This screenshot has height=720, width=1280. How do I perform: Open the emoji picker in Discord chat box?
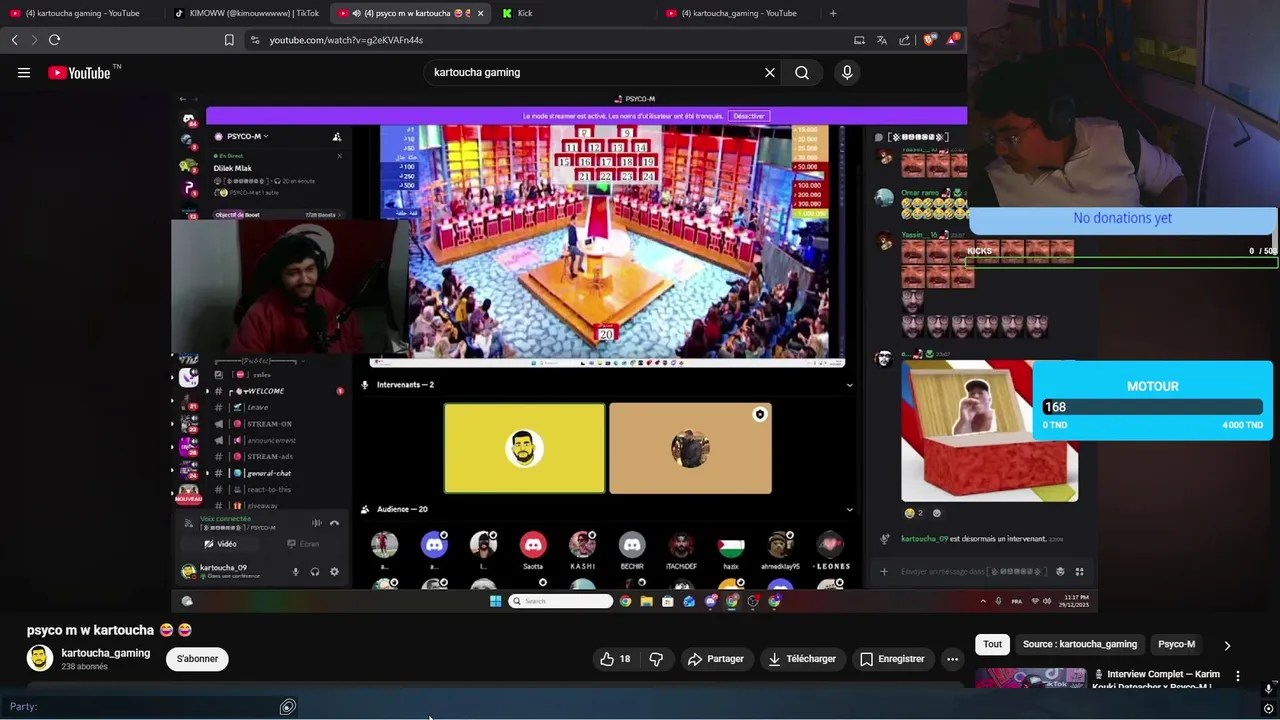click(1060, 571)
